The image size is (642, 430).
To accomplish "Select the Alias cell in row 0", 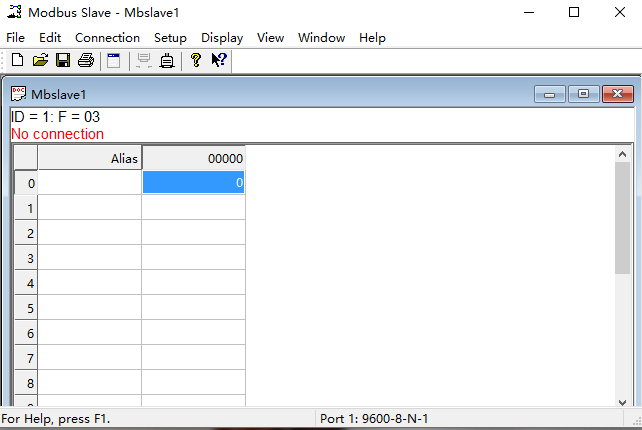I will pyautogui.click(x=90, y=182).
